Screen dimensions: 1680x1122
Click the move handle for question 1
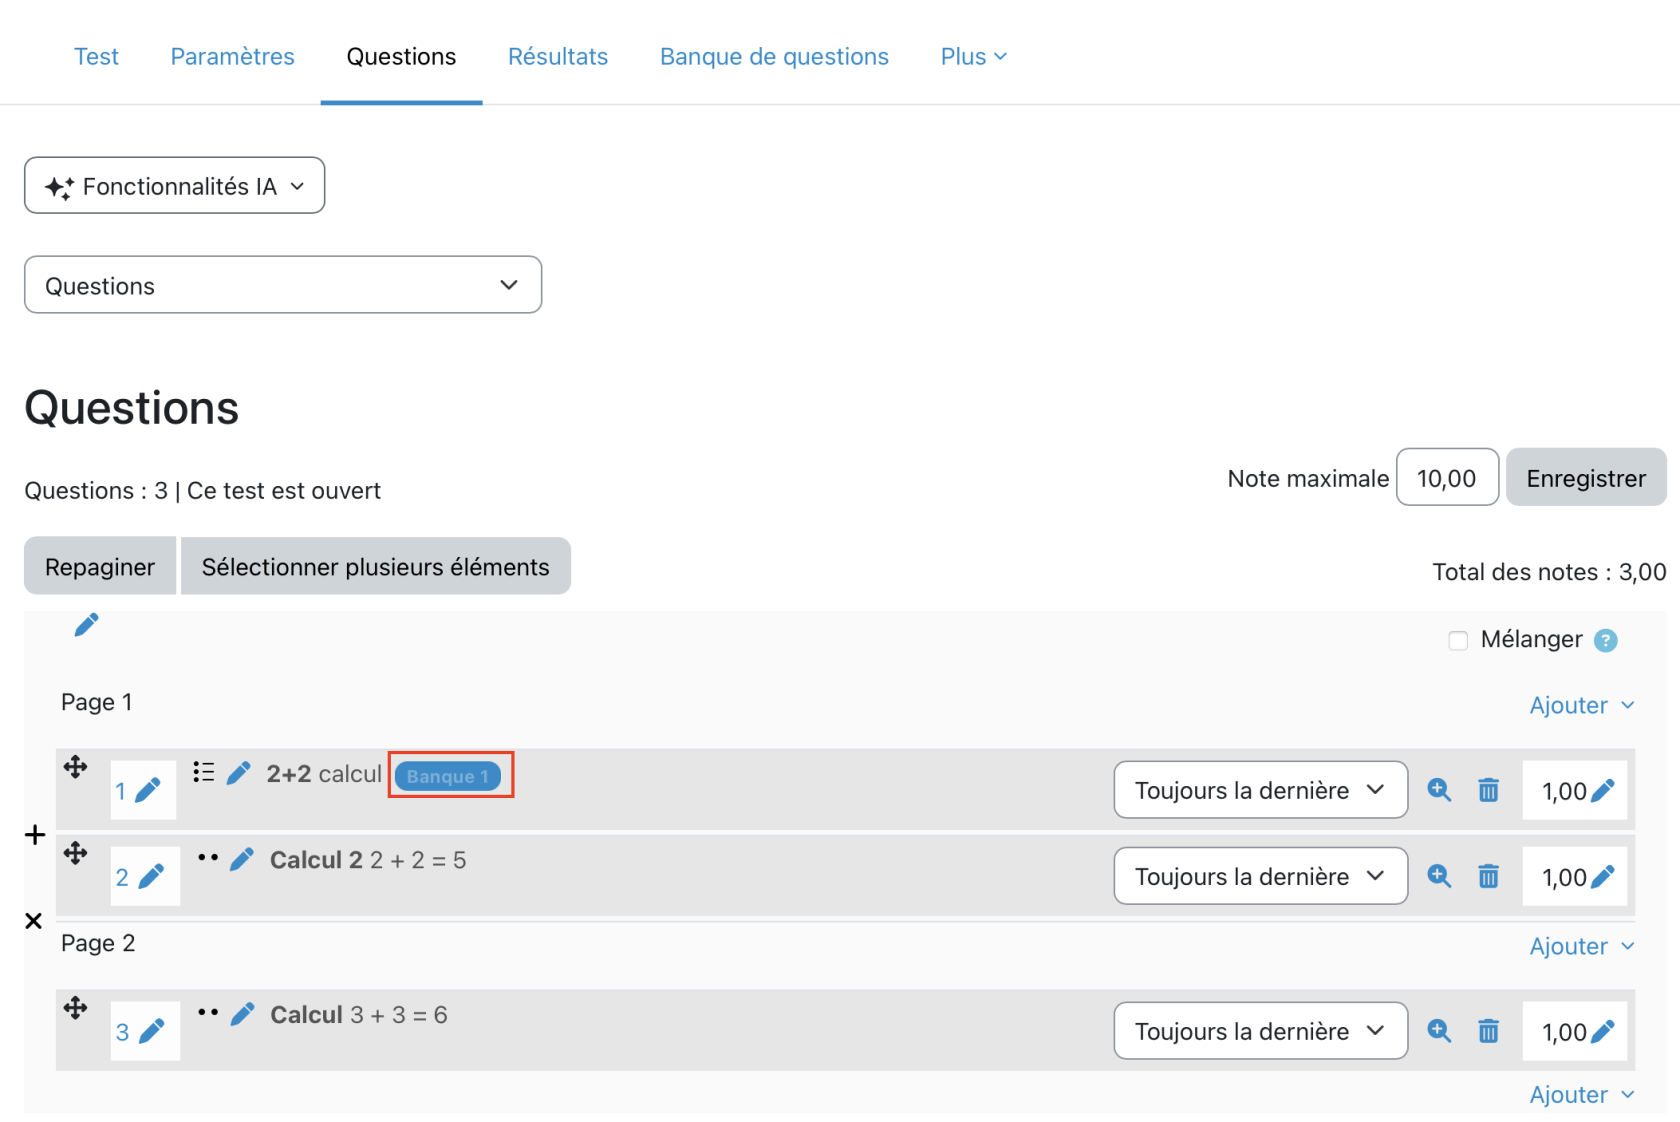(75, 767)
